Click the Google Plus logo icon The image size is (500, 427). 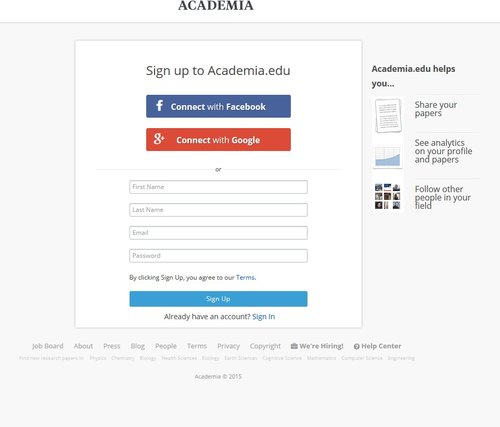159,139
